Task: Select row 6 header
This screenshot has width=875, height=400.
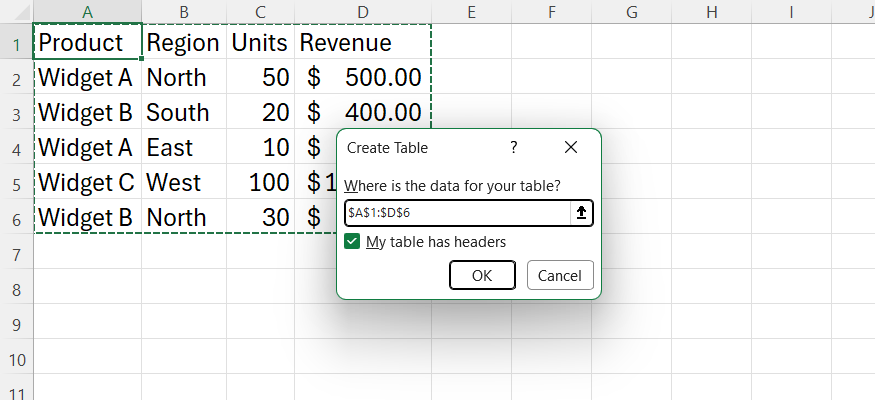Action: [17, 218]
